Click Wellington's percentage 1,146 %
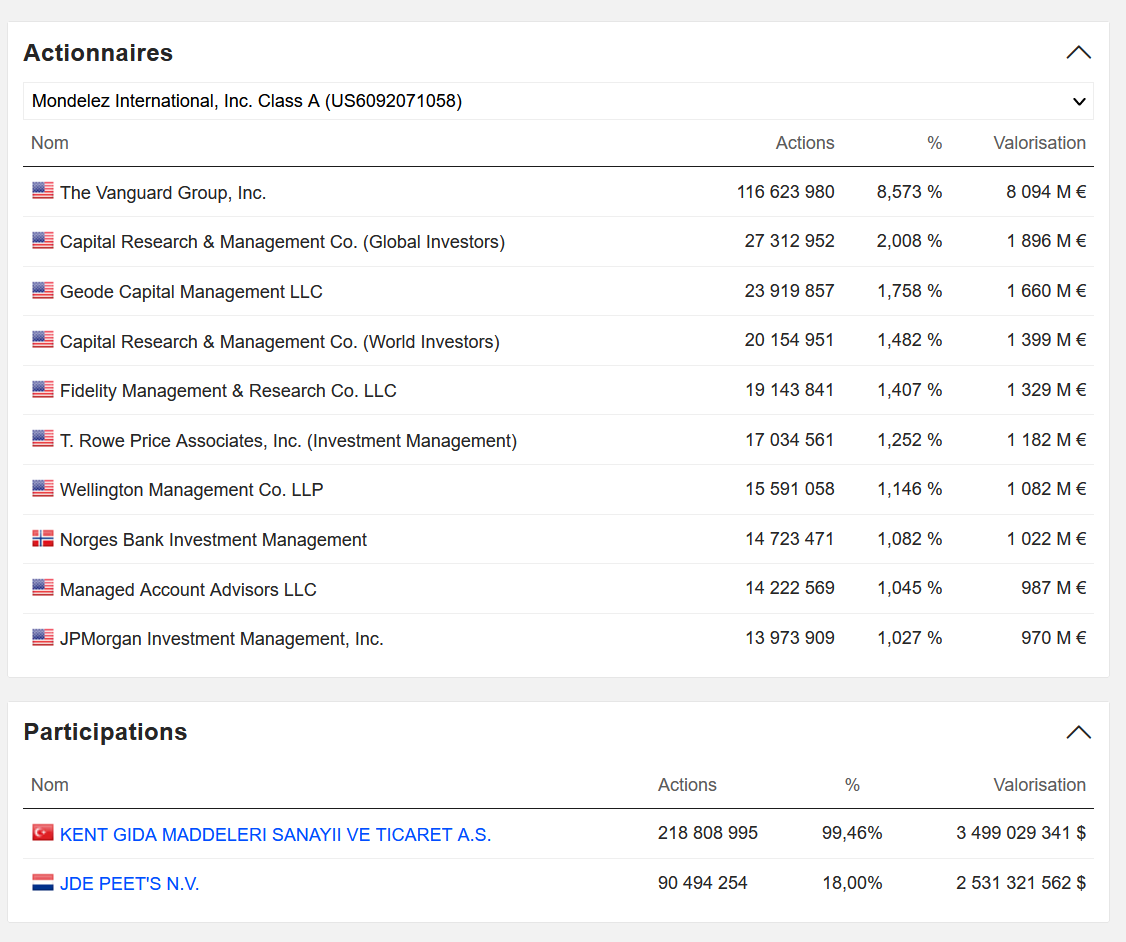This screenshot has width=1126, height=942. tap(909, 489)
